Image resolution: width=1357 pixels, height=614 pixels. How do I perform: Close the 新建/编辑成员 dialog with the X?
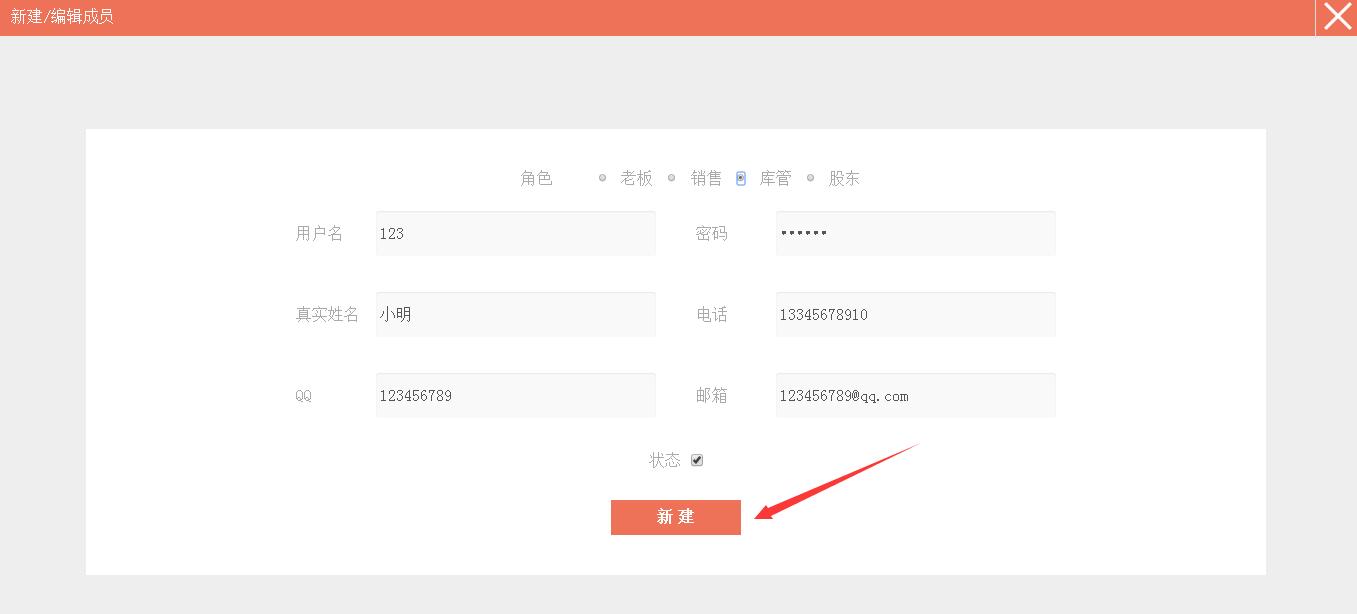(x=1336, y=16)
